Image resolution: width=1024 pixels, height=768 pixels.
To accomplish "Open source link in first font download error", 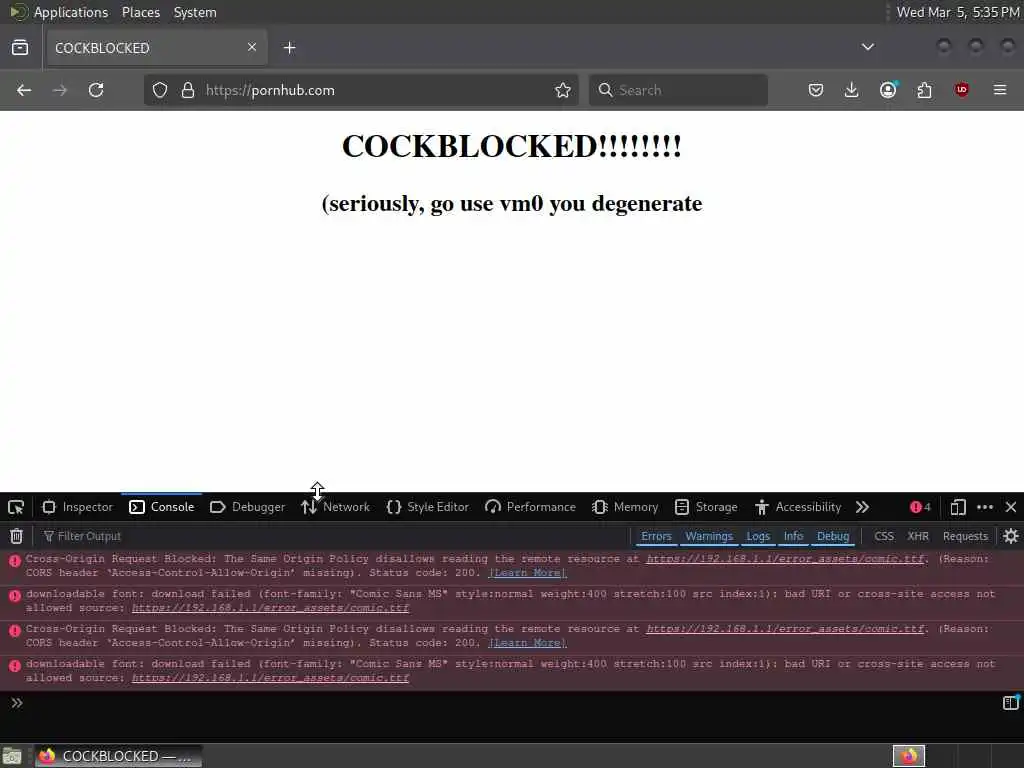I will tap(270, 608).
